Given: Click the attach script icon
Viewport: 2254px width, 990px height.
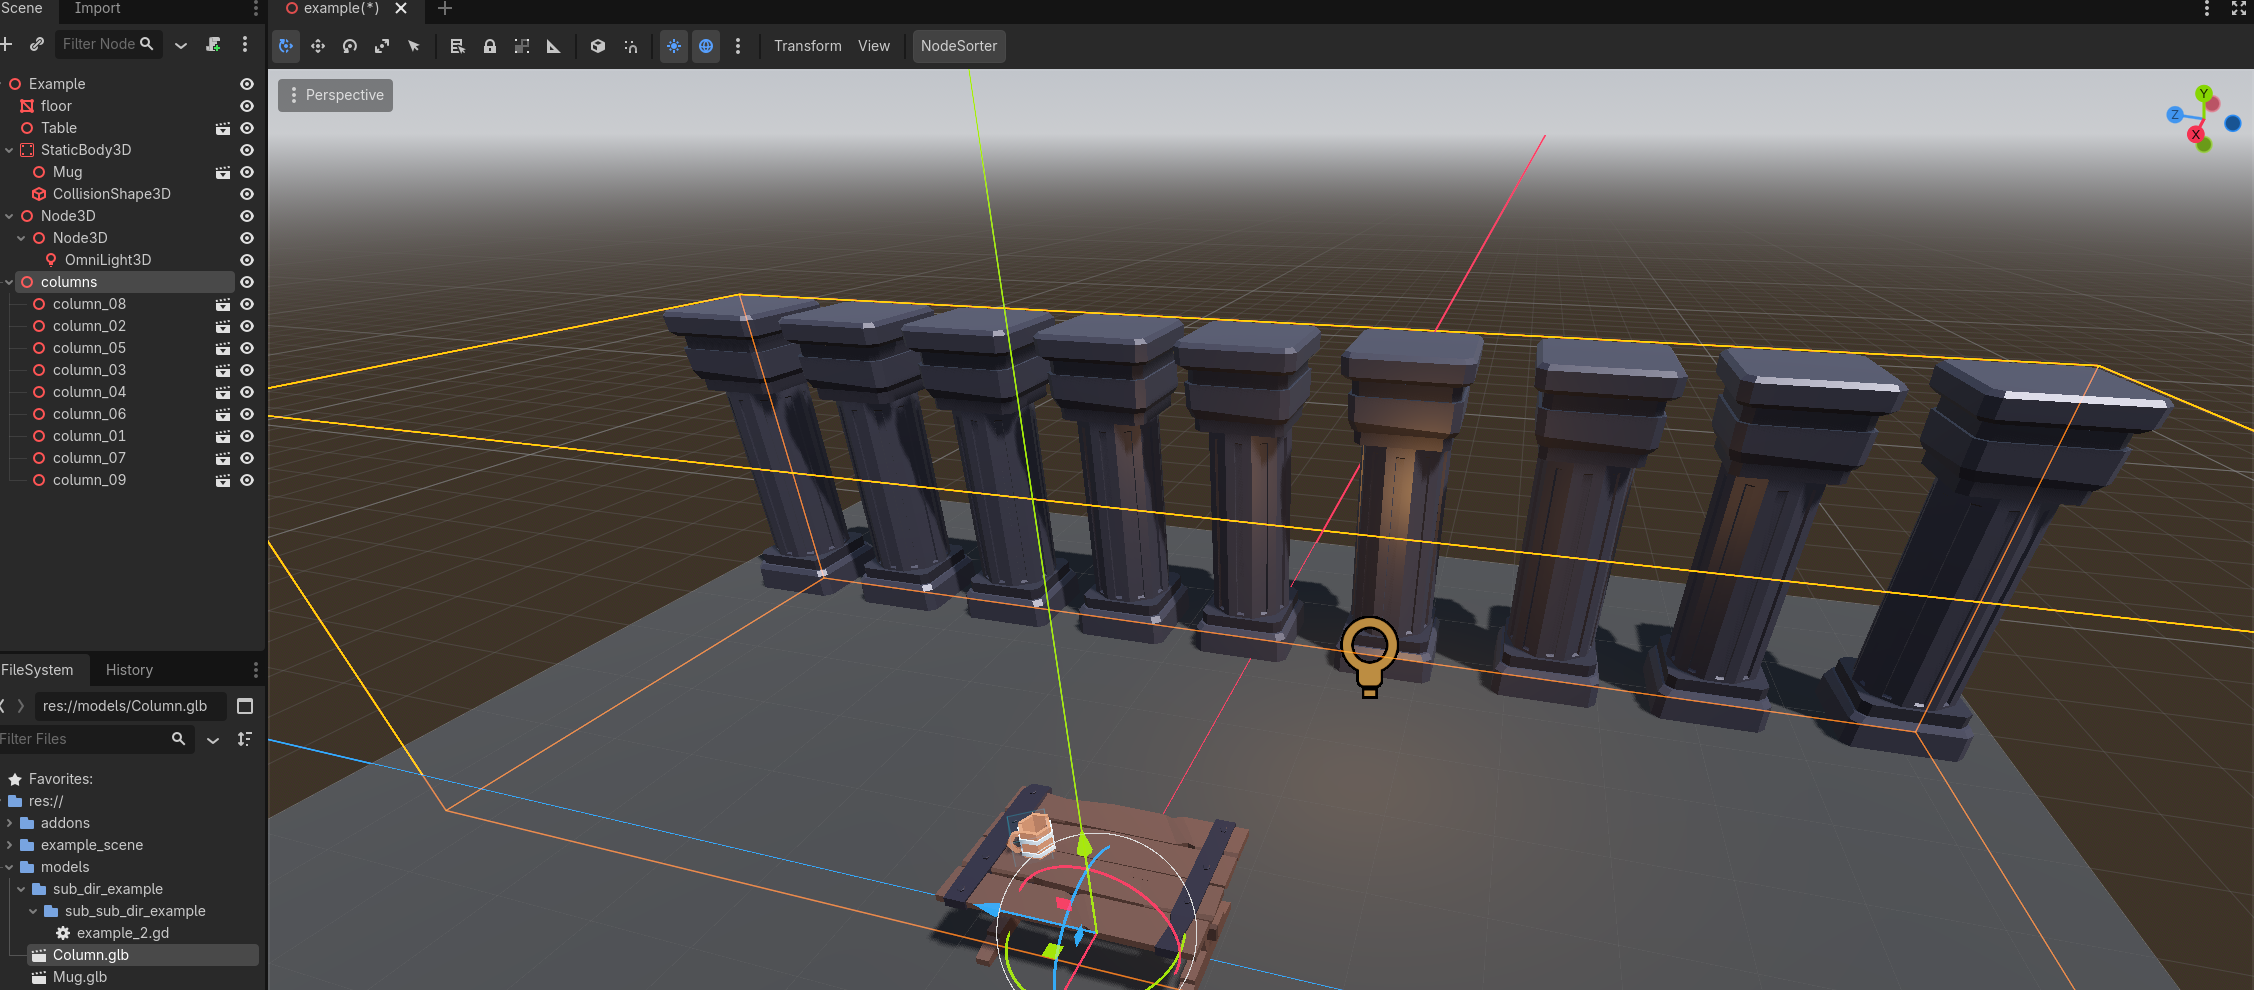Looking at the screenshot, I should (213, 44).
